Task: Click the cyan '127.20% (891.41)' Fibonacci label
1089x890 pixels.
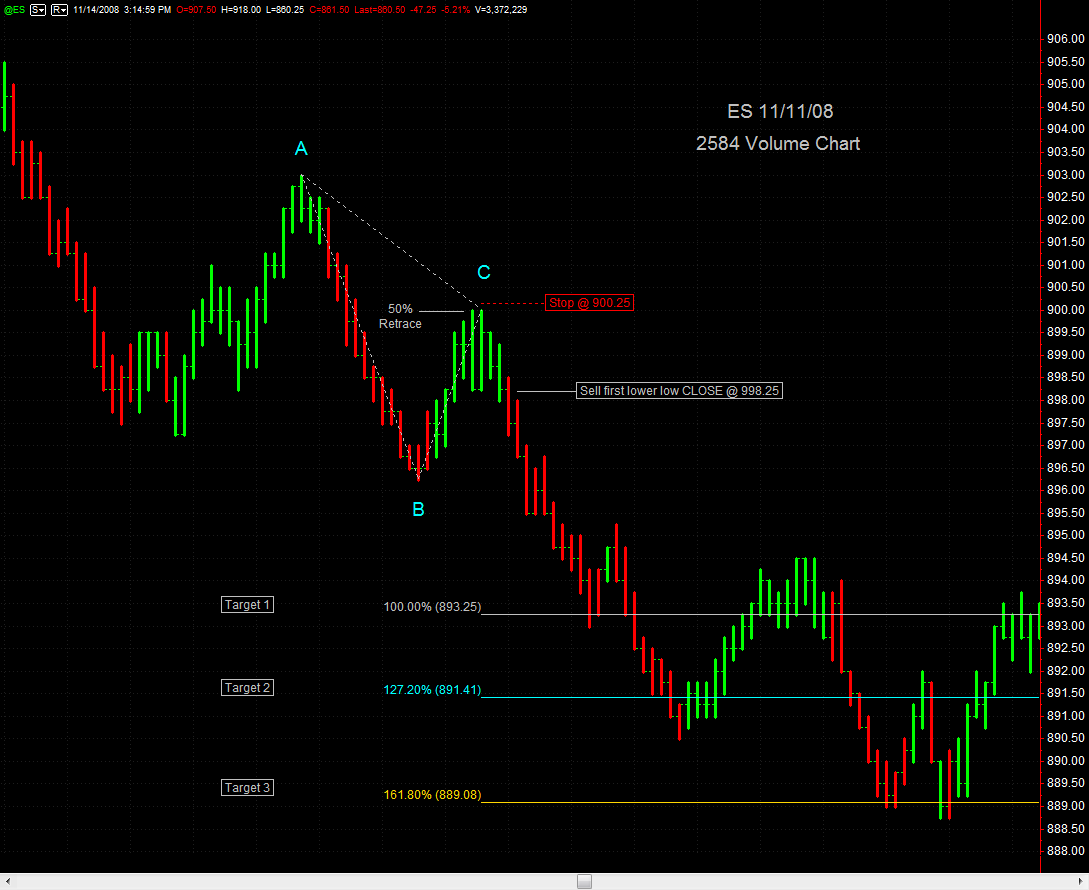Action: click(432, 690)
